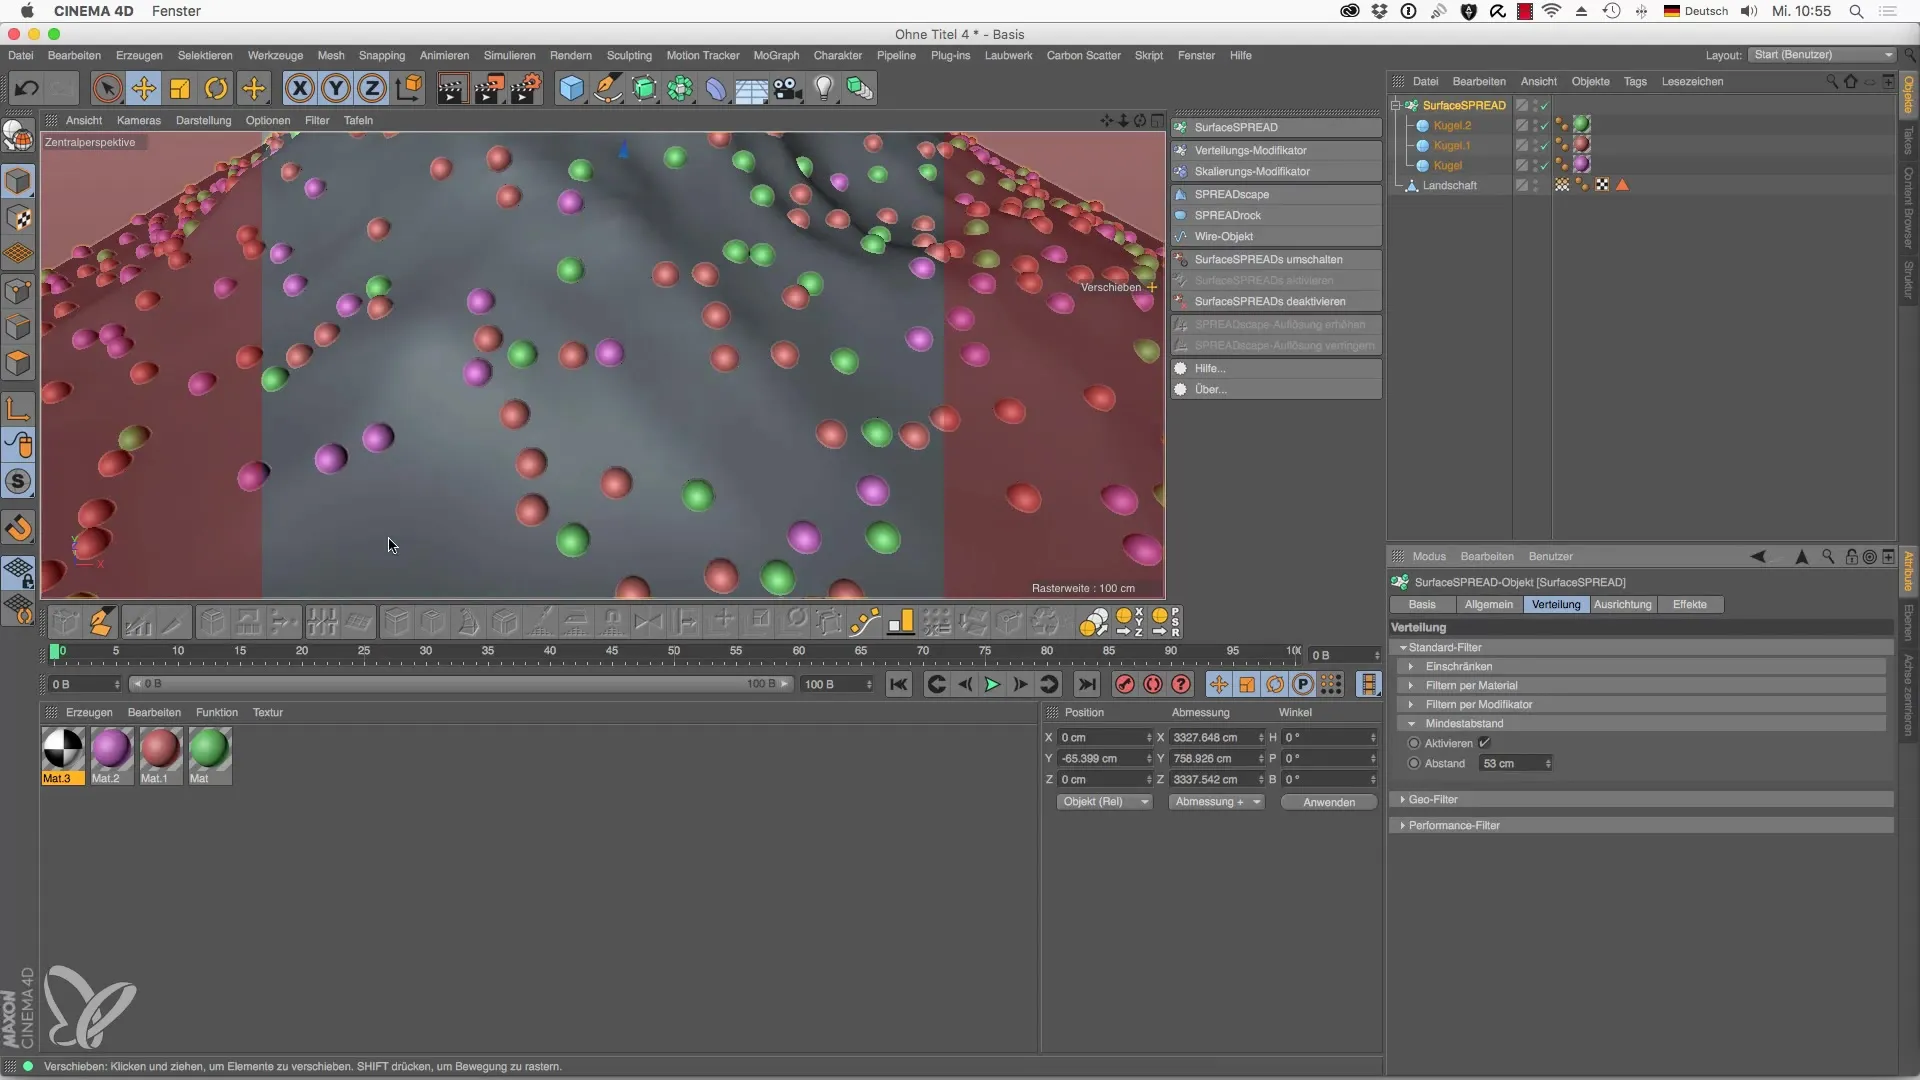Open the Plug-ins menu
Viewport: 1920px width, 1080px height.
(950, 55)
